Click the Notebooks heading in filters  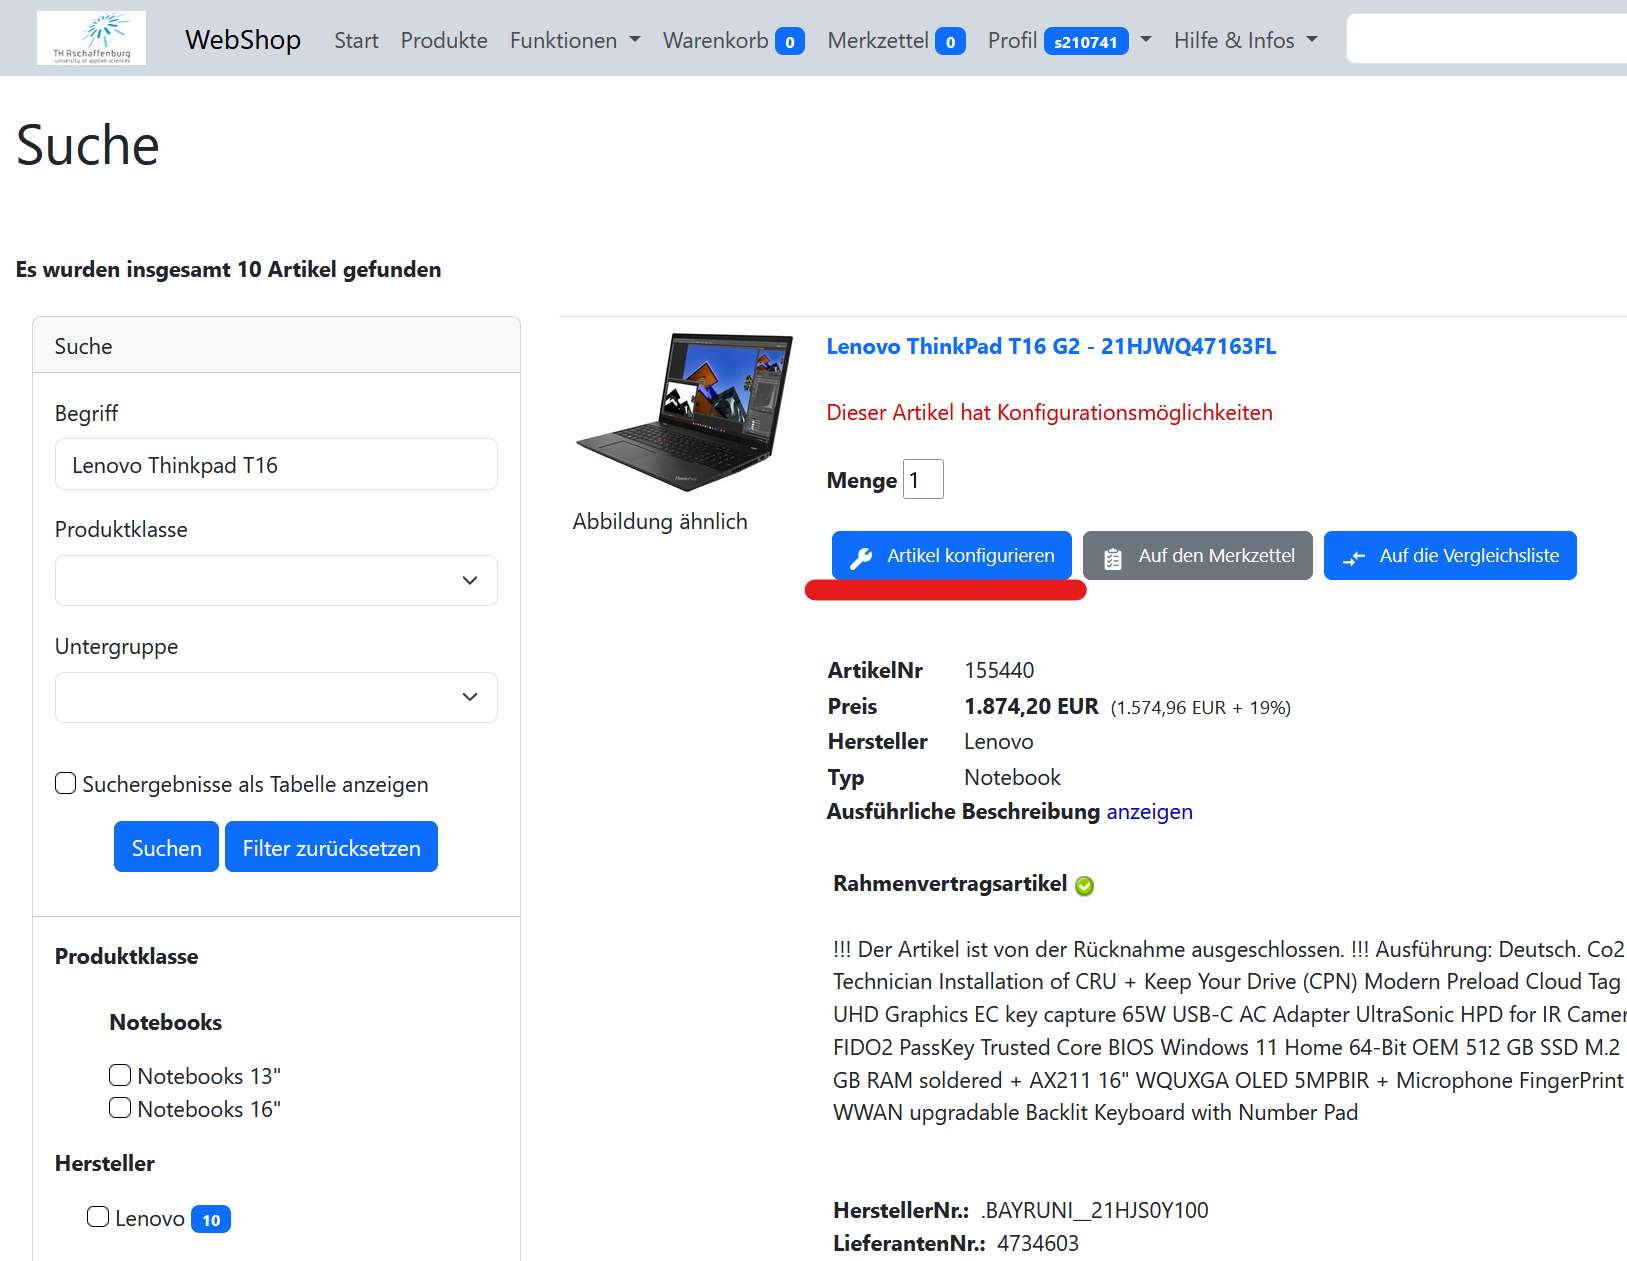pos(166,1022)
